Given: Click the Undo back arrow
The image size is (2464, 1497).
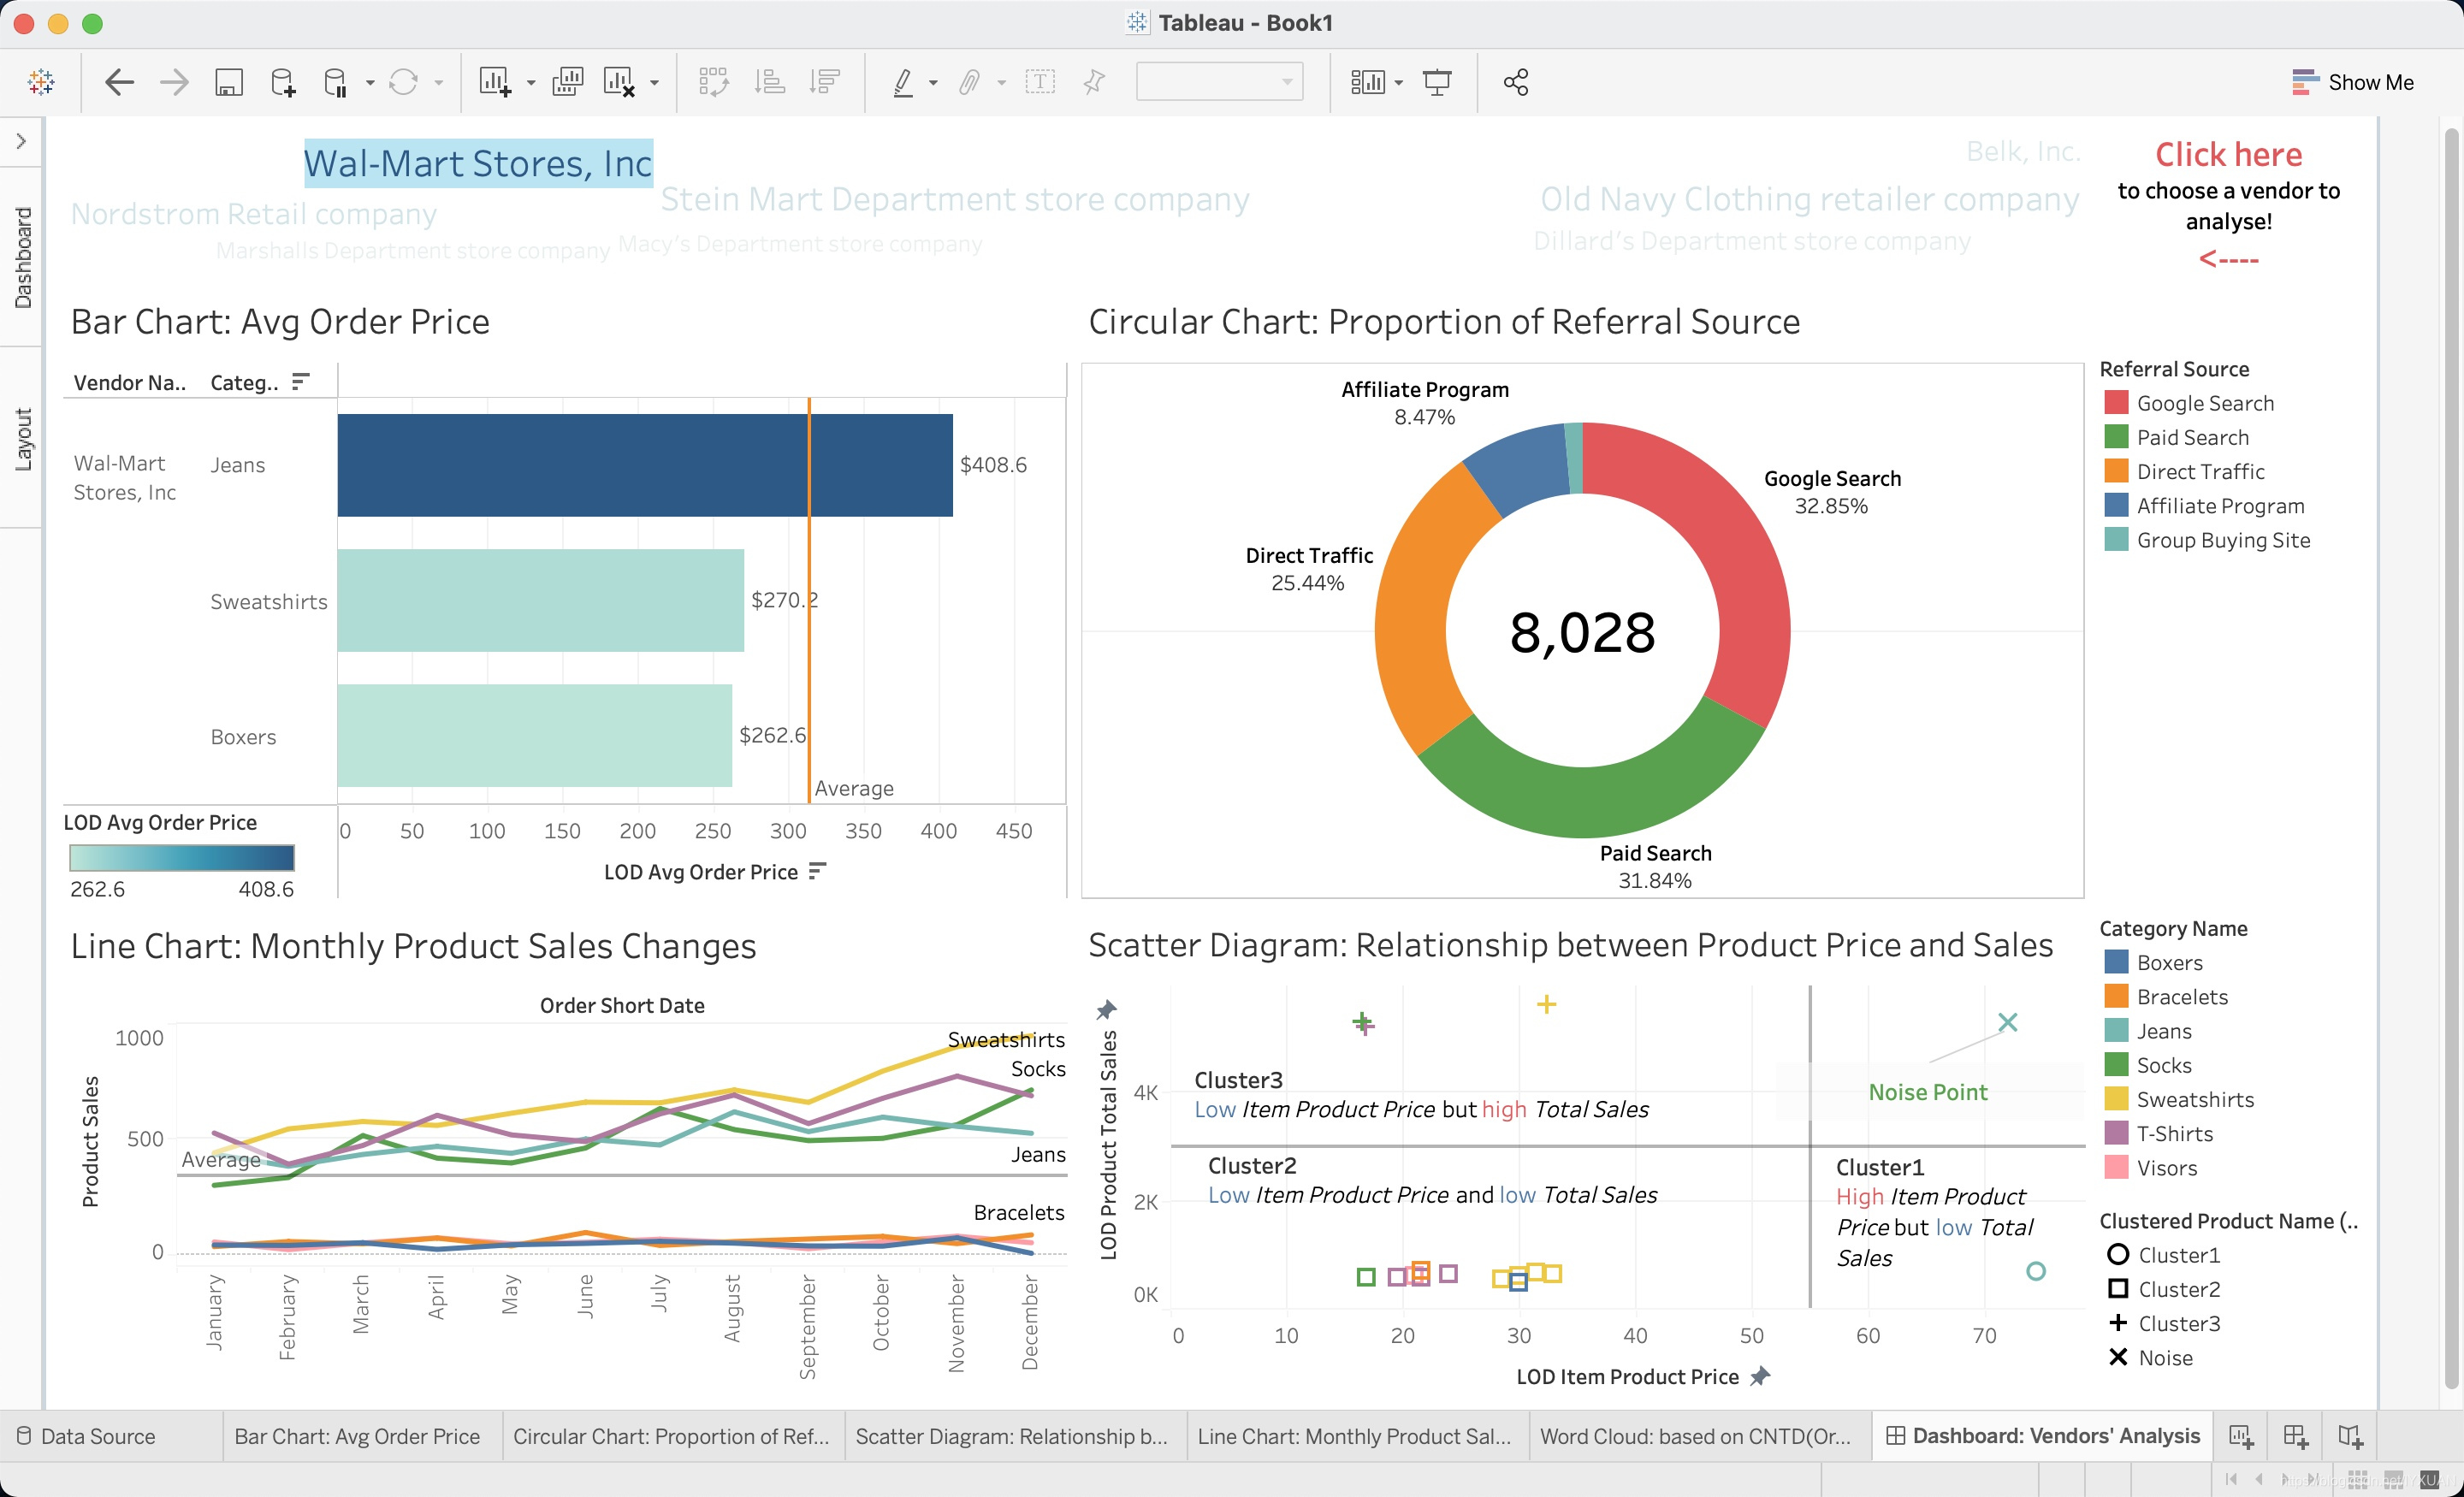Looking at the screenshot, I should [x=119, y=82].
